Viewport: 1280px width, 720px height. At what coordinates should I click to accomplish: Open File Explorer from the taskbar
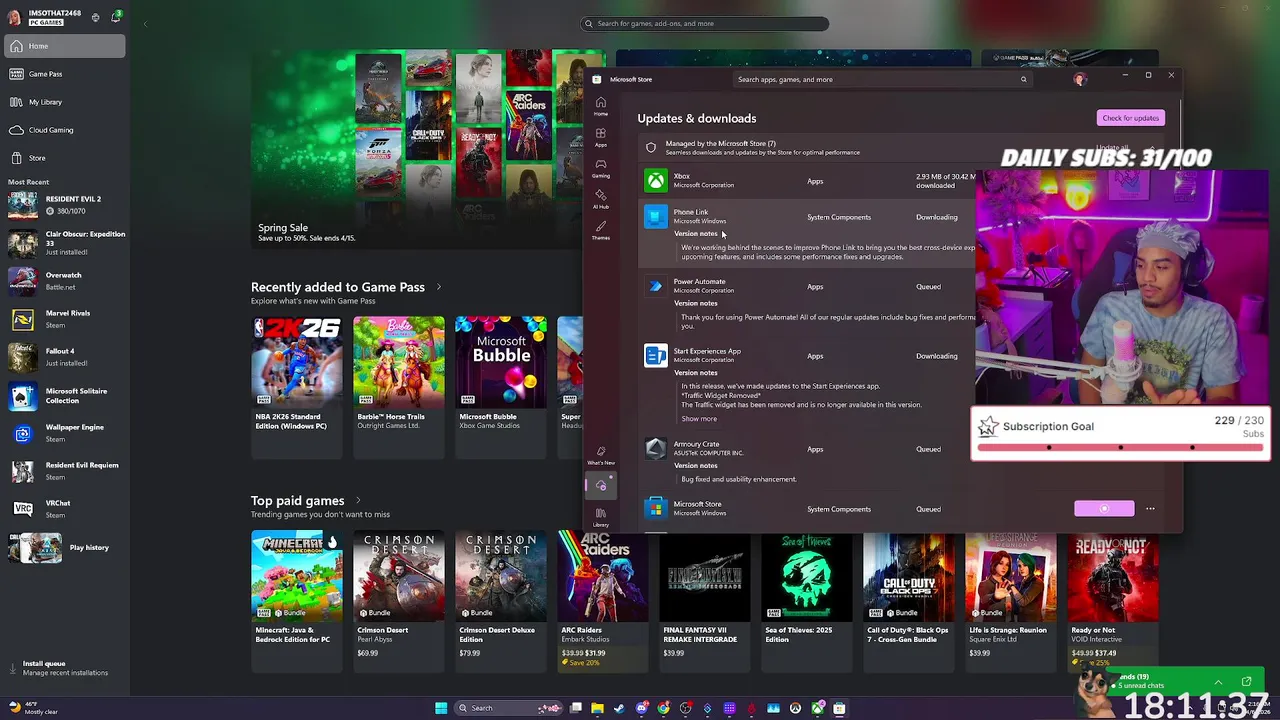pyautogui.click(x=597, y=708)
